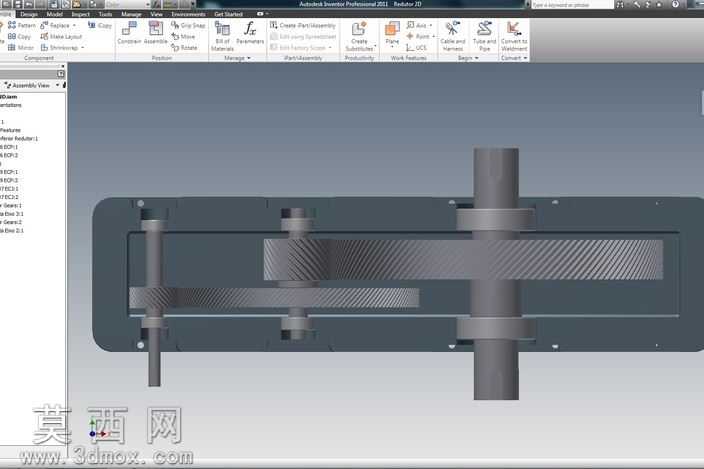This screenshot has width=704, height=469.
Task: Click Convert to Weldment
Action: point(514,36)
